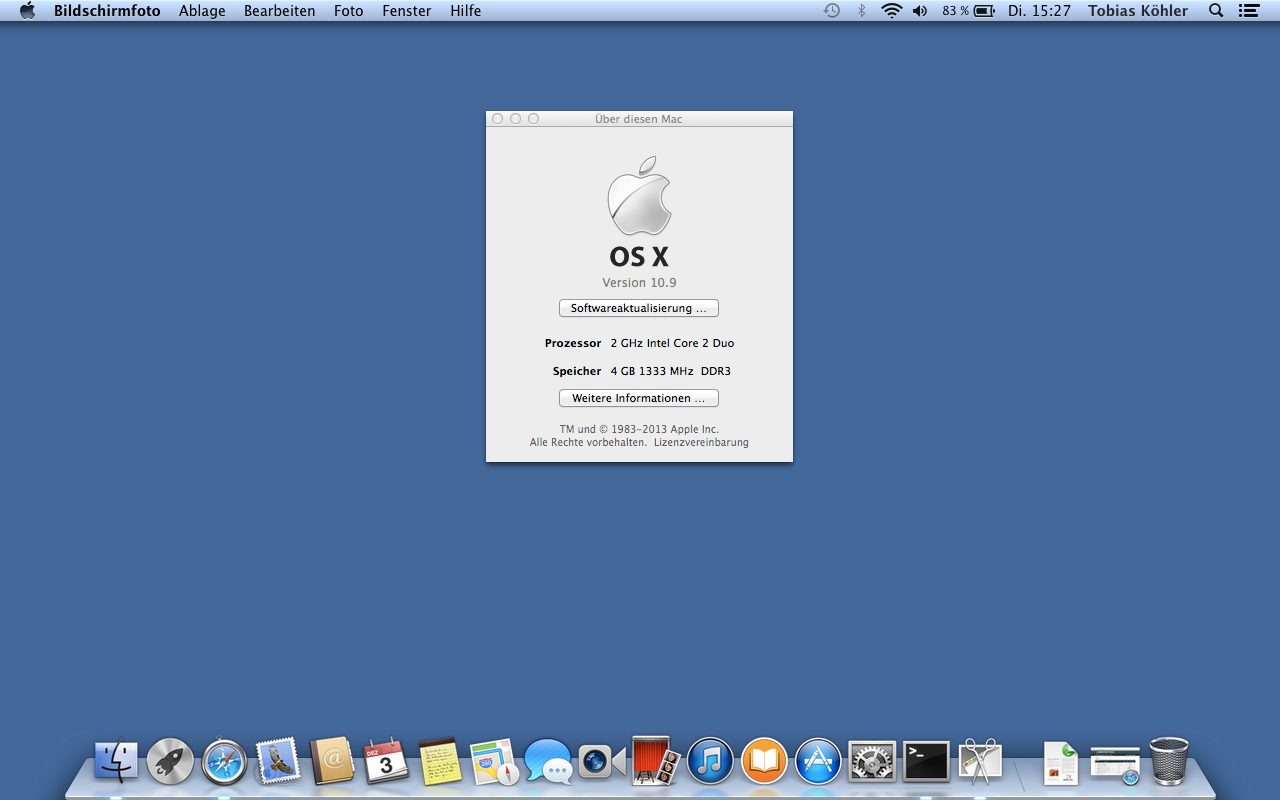The width and height of the screenshot is (1280, 800).
Task: Click the Weitere Informationen button
Action: tap(638, 398)
